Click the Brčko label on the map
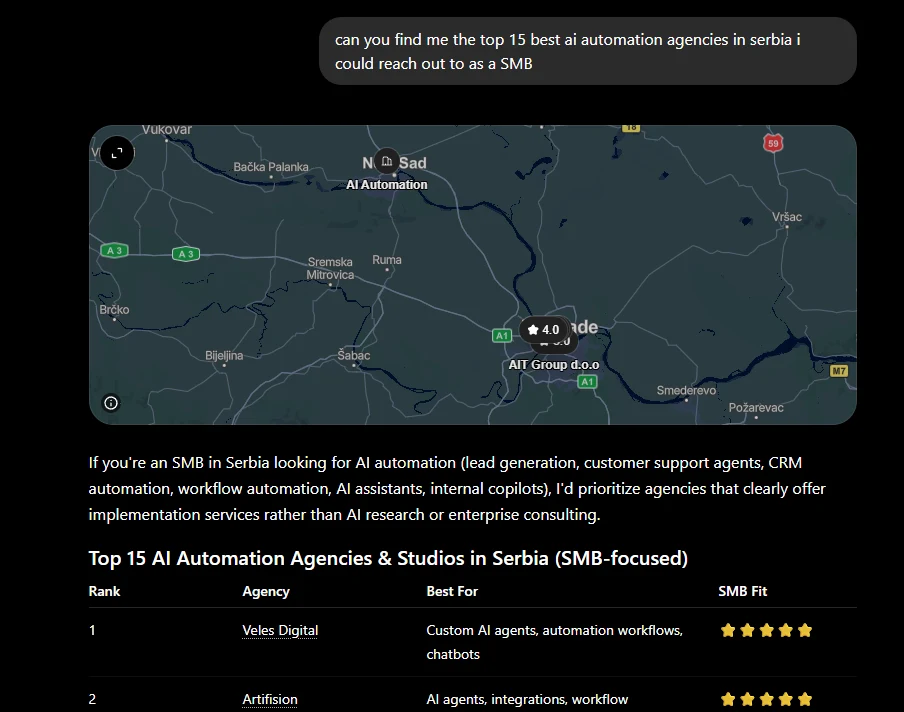Viewport: 904px width, 712px height. (114, 310)
